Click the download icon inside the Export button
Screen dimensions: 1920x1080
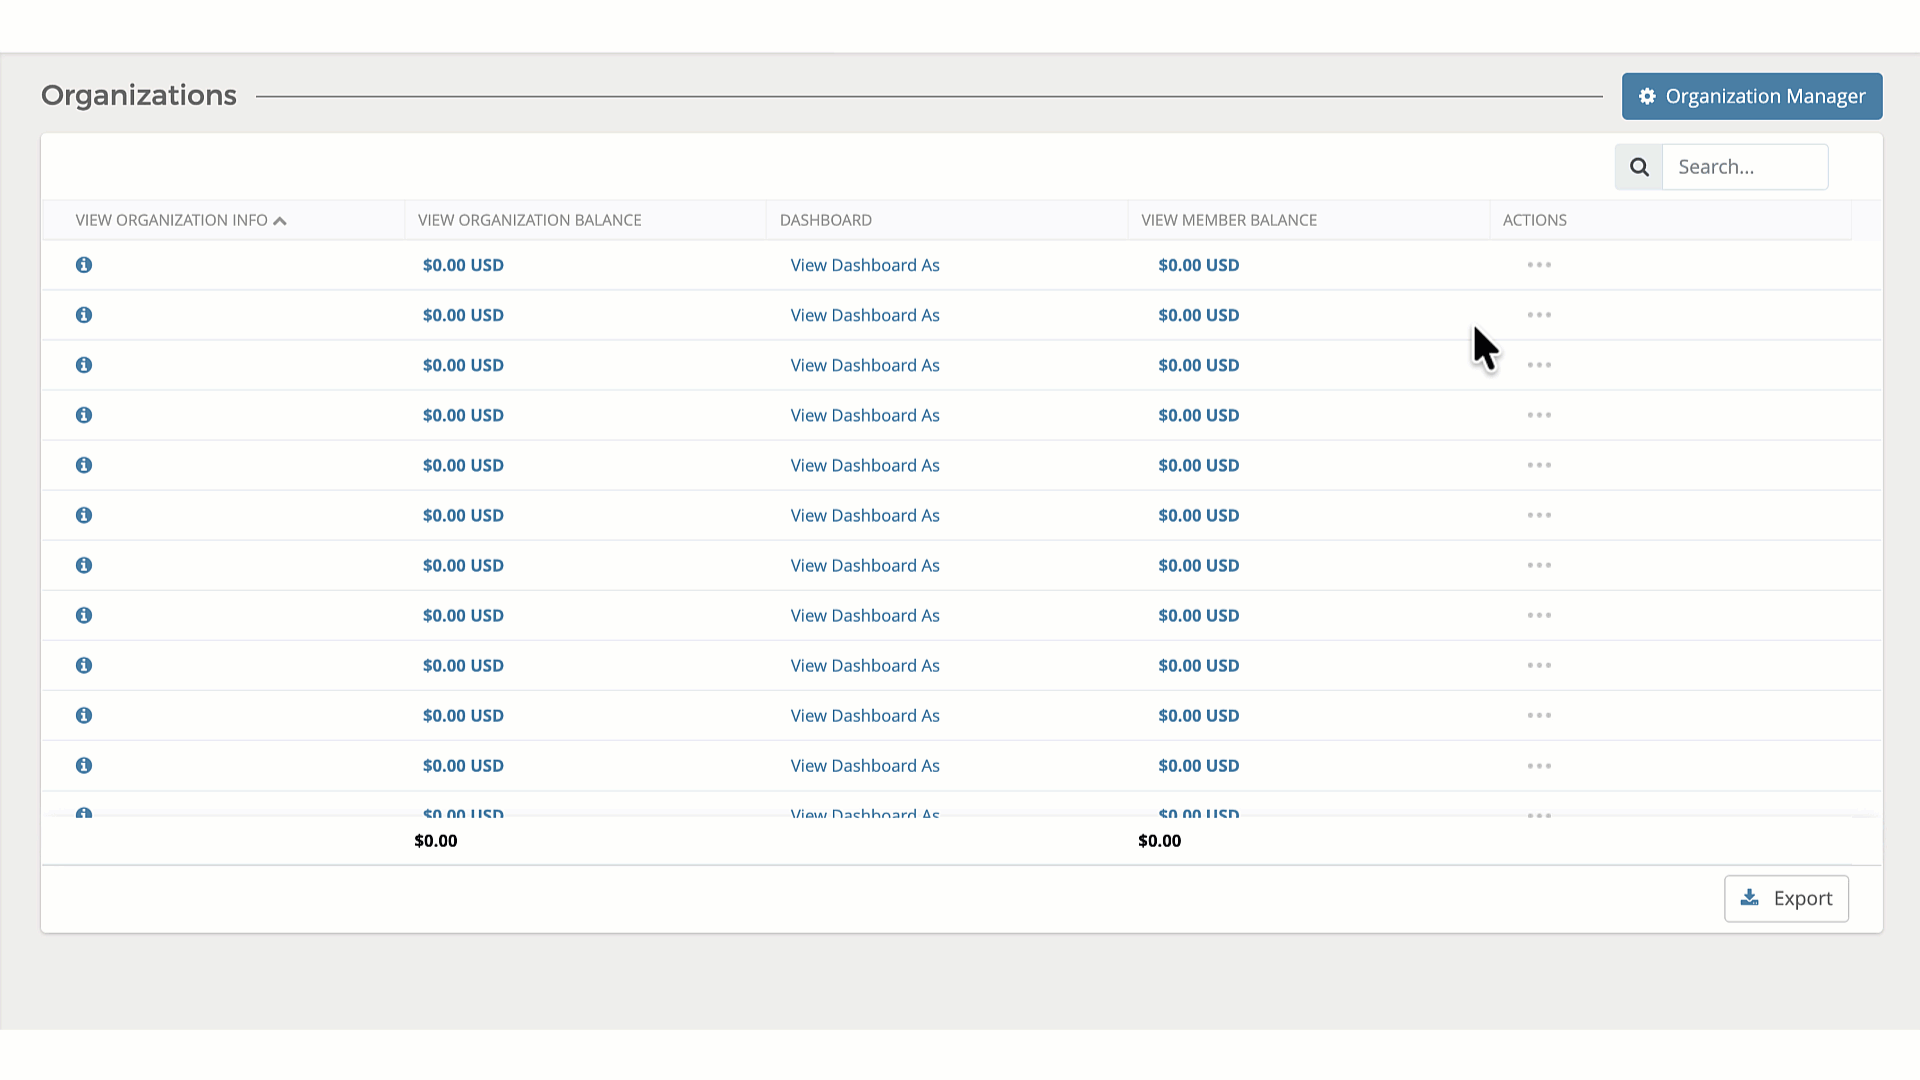coord(1750,898)
